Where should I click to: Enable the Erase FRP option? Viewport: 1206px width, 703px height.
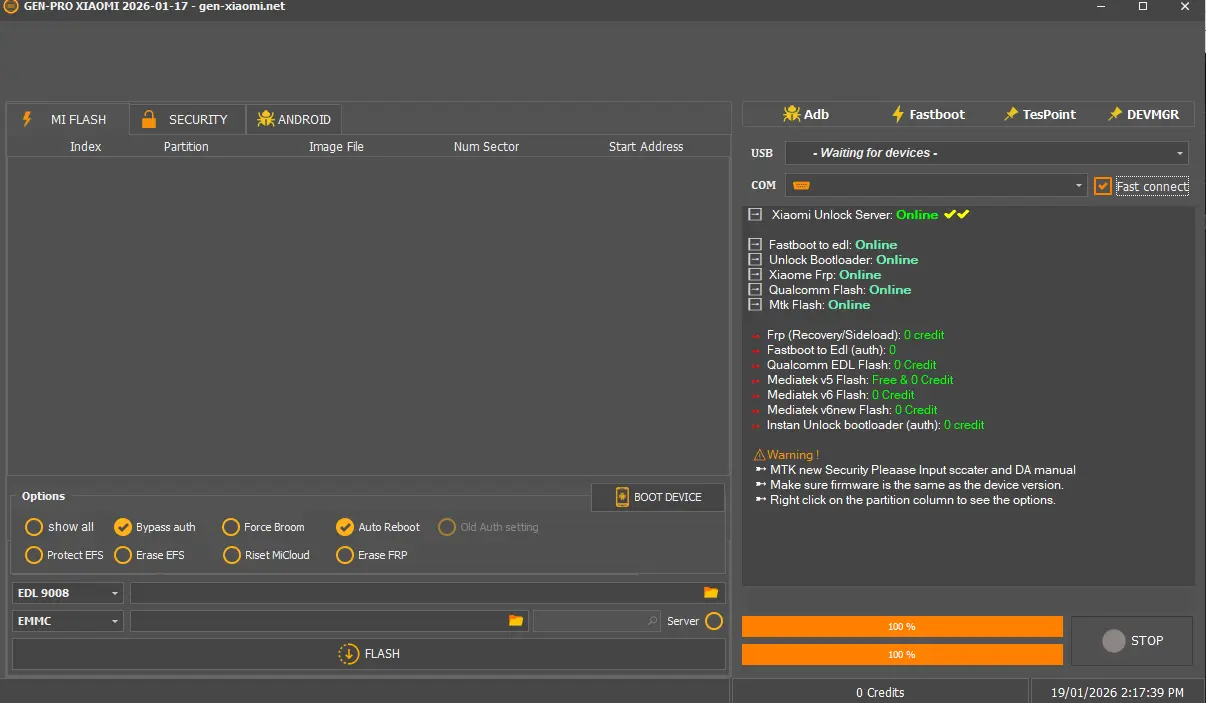point(345,555)
